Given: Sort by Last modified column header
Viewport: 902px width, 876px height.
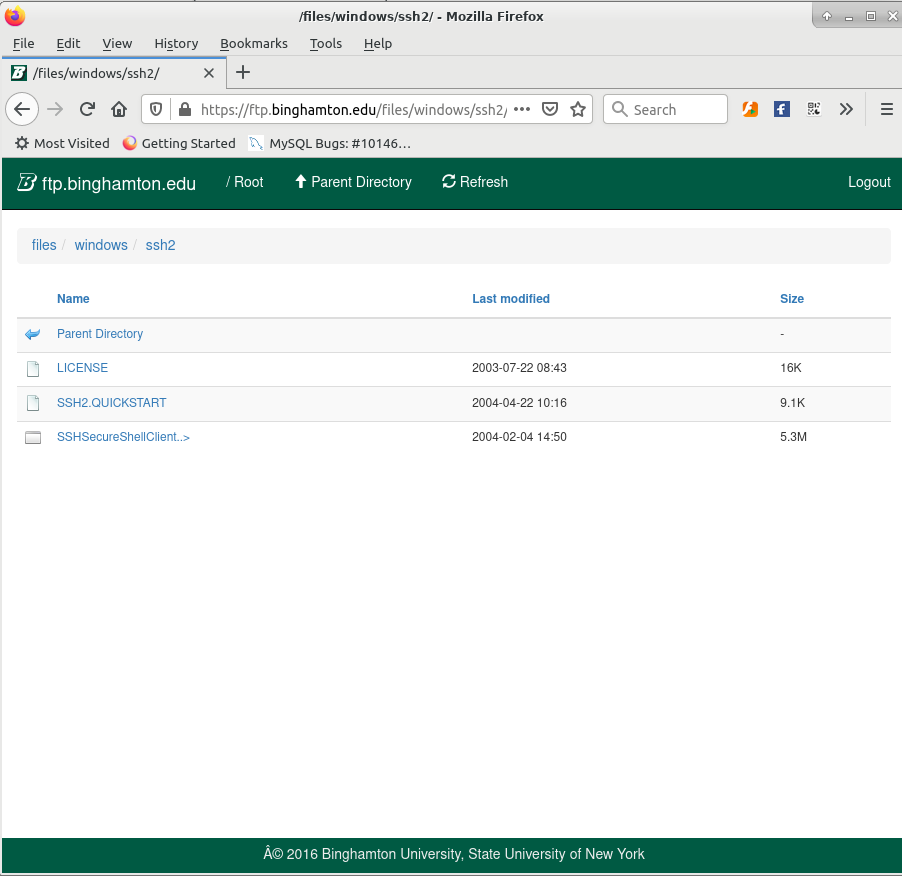Looking at the screenshot, I should click(x=511, y=299).
